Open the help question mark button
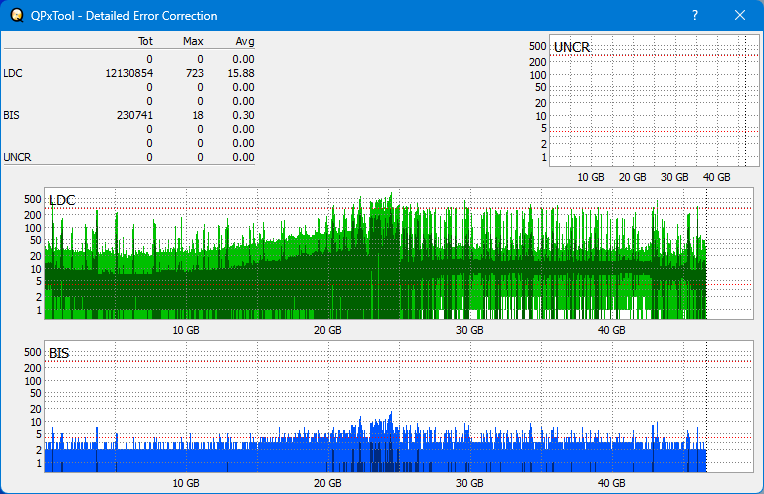 click(x=695, y=16)
